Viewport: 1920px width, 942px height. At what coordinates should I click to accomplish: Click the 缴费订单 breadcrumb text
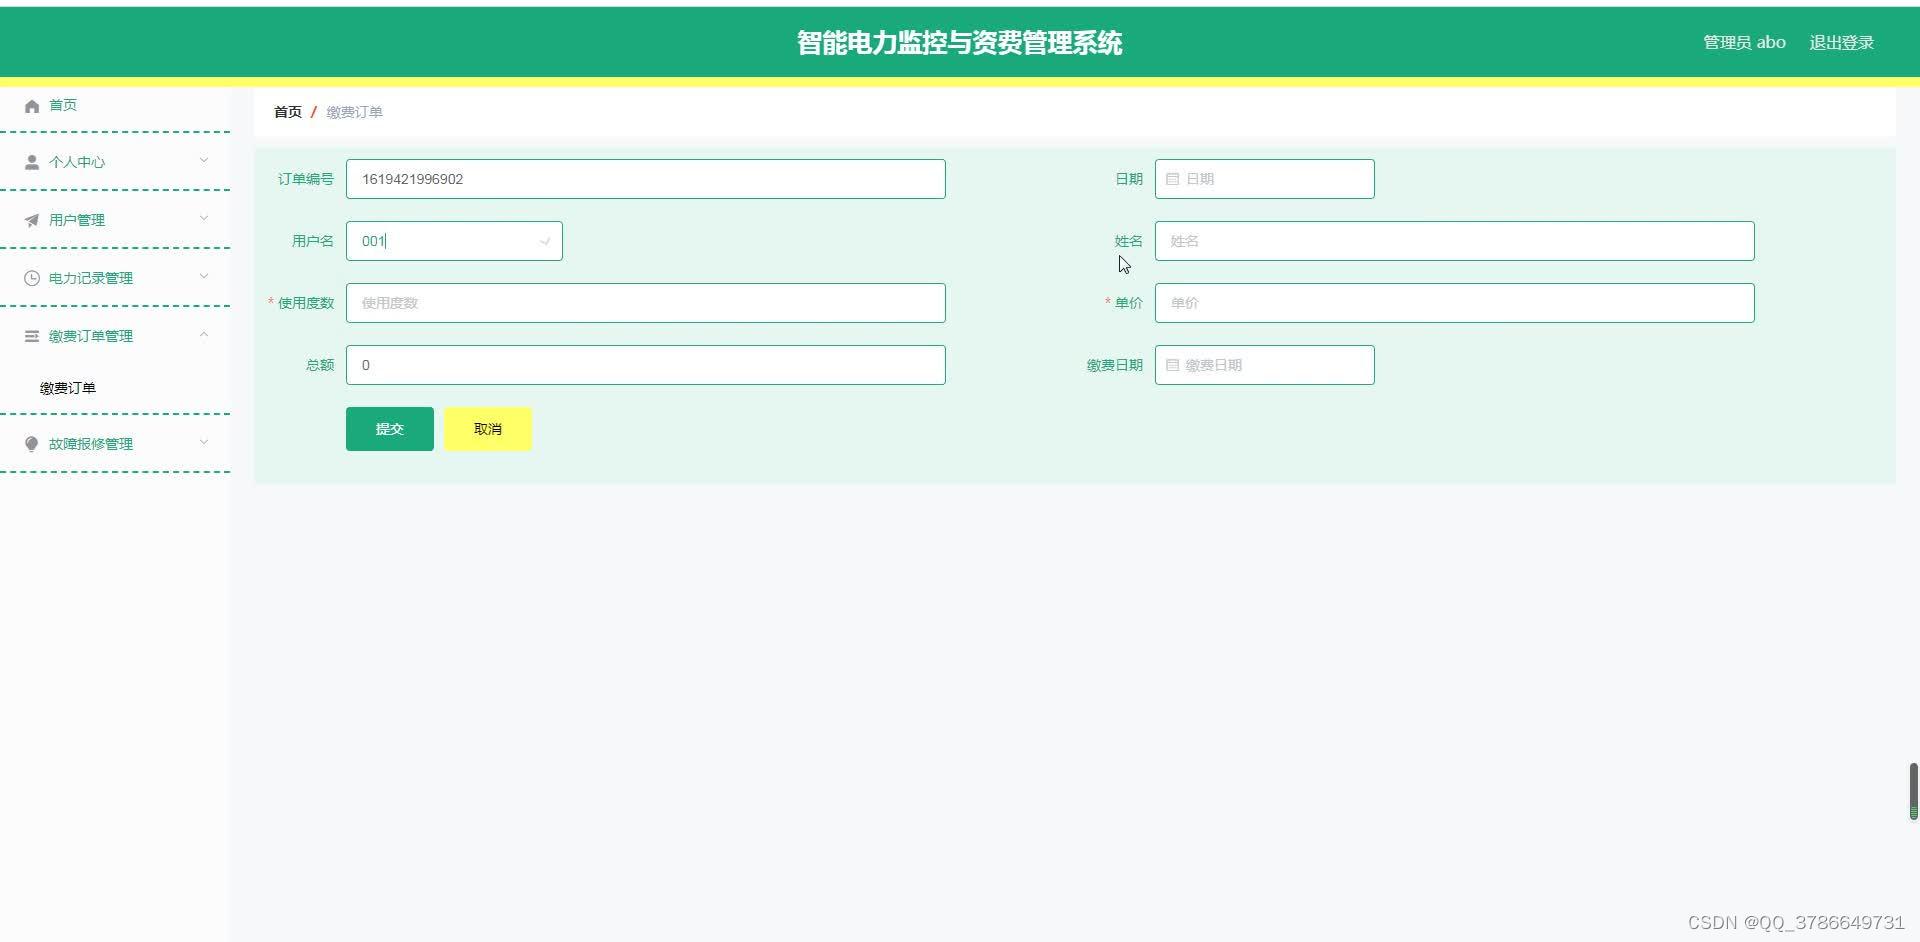click(x=355, y=112)
